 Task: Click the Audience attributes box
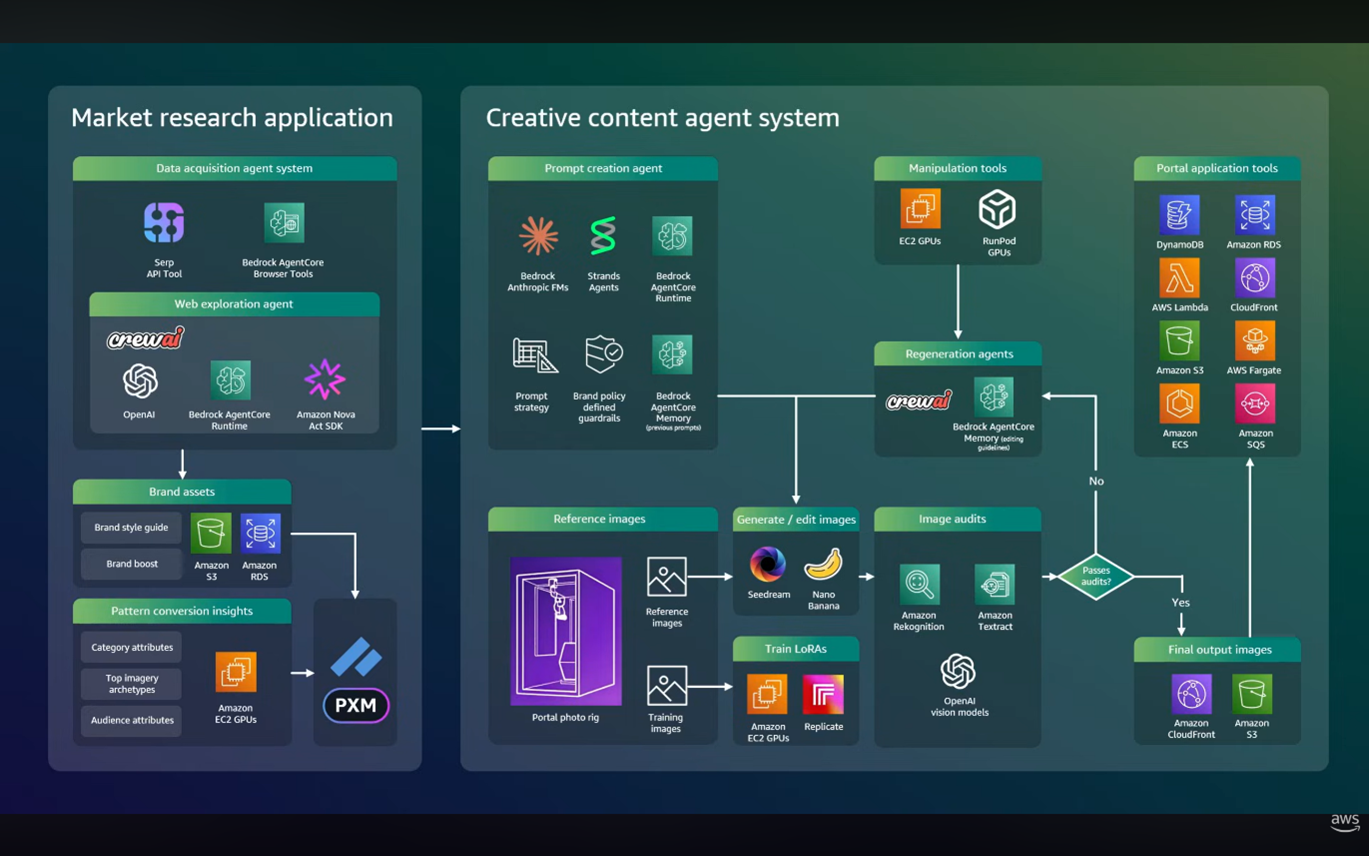131,720
